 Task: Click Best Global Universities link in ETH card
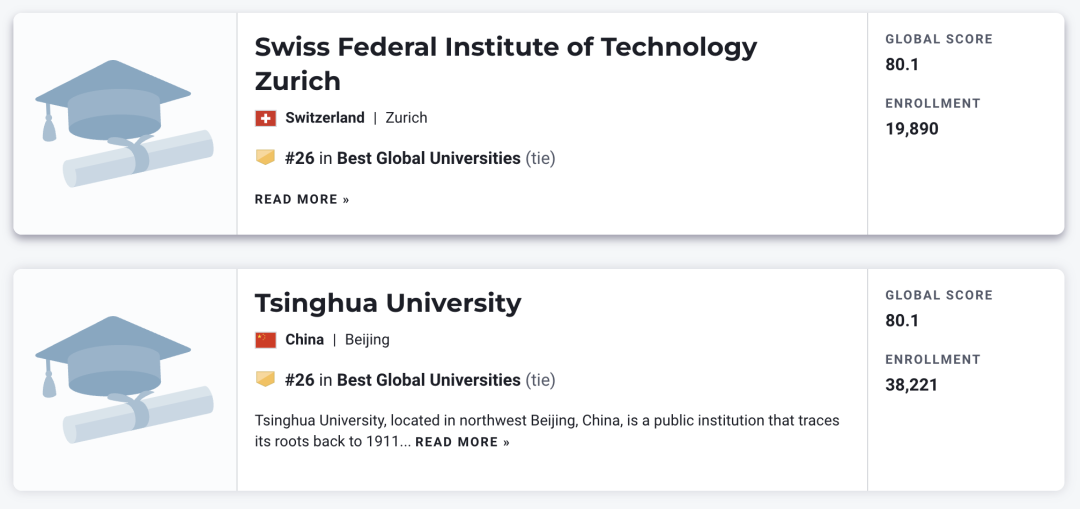click(x=428, y=158)
